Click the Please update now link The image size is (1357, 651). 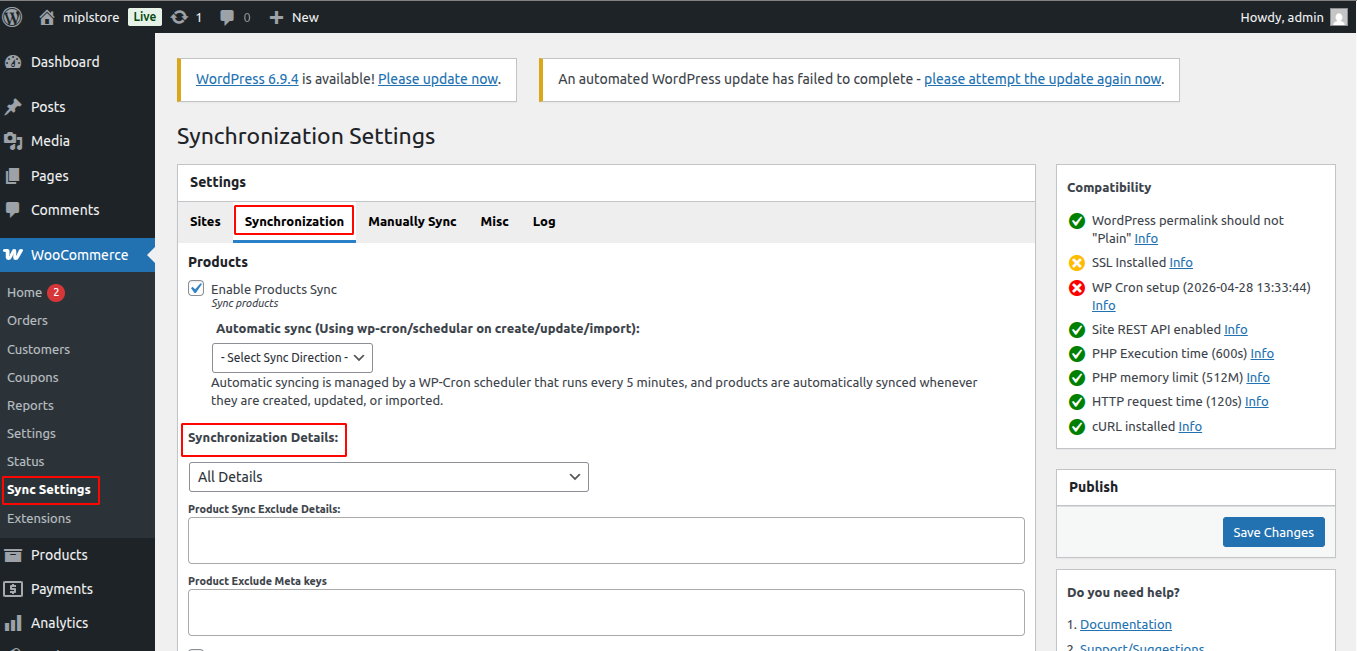(x=438, y=79)
